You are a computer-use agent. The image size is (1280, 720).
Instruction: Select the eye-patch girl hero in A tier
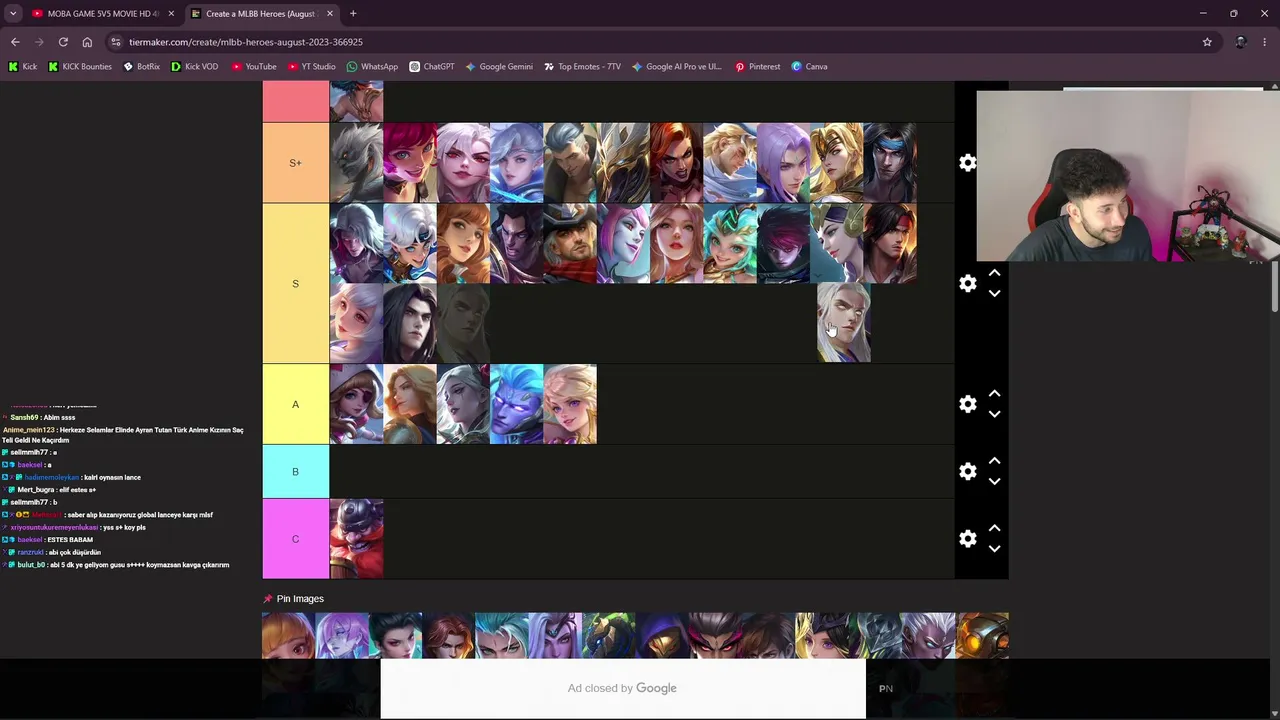click(357, 404)
